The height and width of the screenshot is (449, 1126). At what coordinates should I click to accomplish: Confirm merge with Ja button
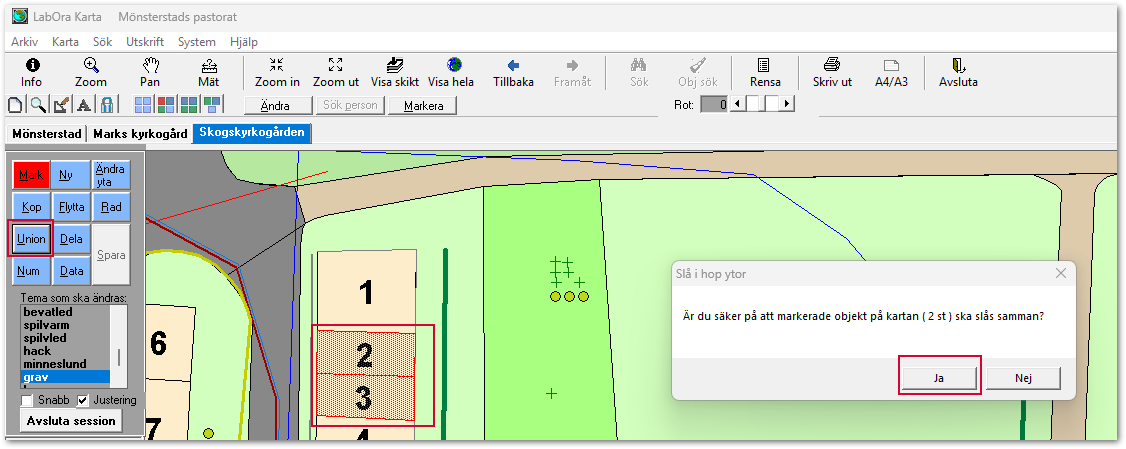(x=939, y=378)
